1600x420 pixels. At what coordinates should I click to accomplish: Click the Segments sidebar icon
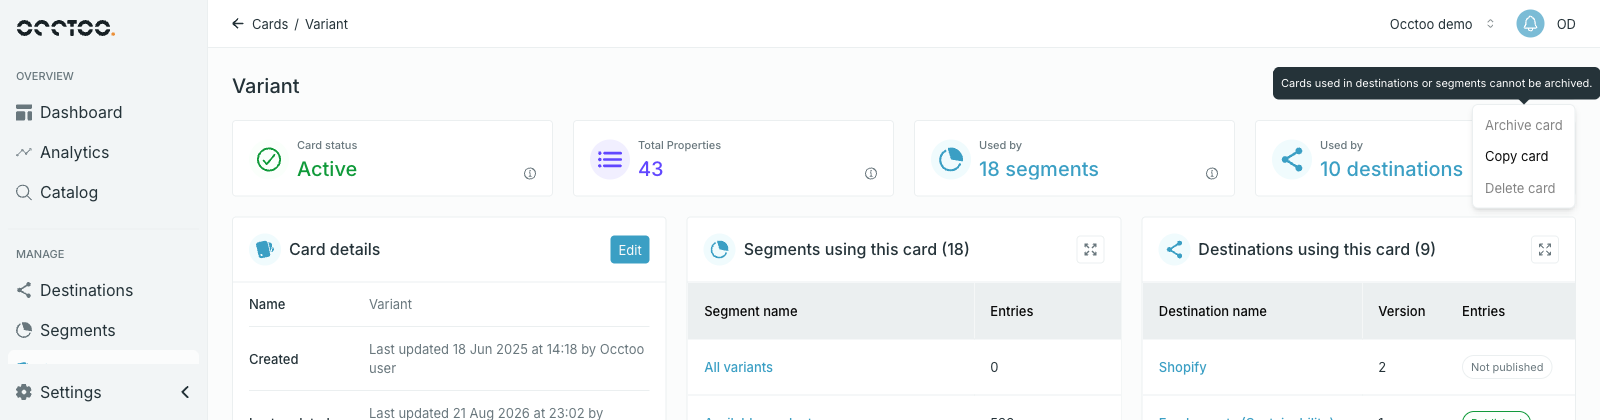click(24, 330)
